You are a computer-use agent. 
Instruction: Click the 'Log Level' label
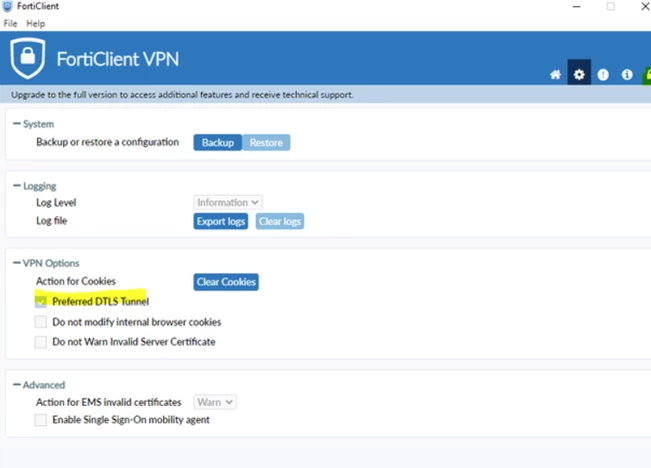click(56, 203)
